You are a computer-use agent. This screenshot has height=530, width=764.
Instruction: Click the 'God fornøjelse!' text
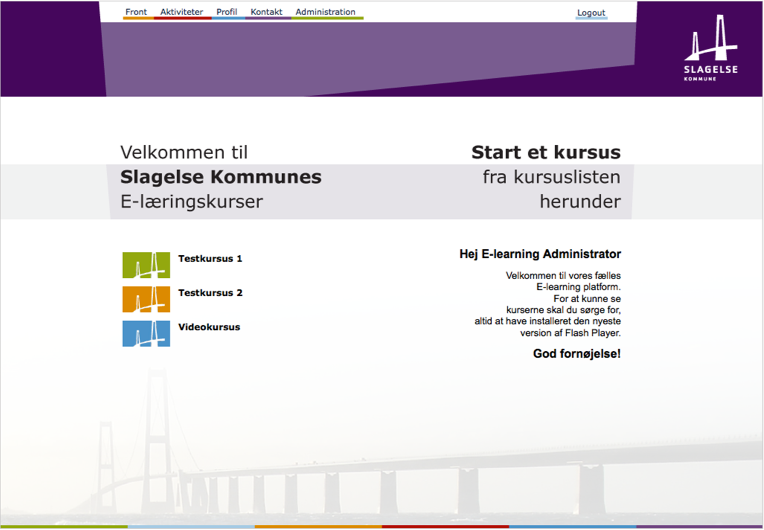[x=577, y=354]
